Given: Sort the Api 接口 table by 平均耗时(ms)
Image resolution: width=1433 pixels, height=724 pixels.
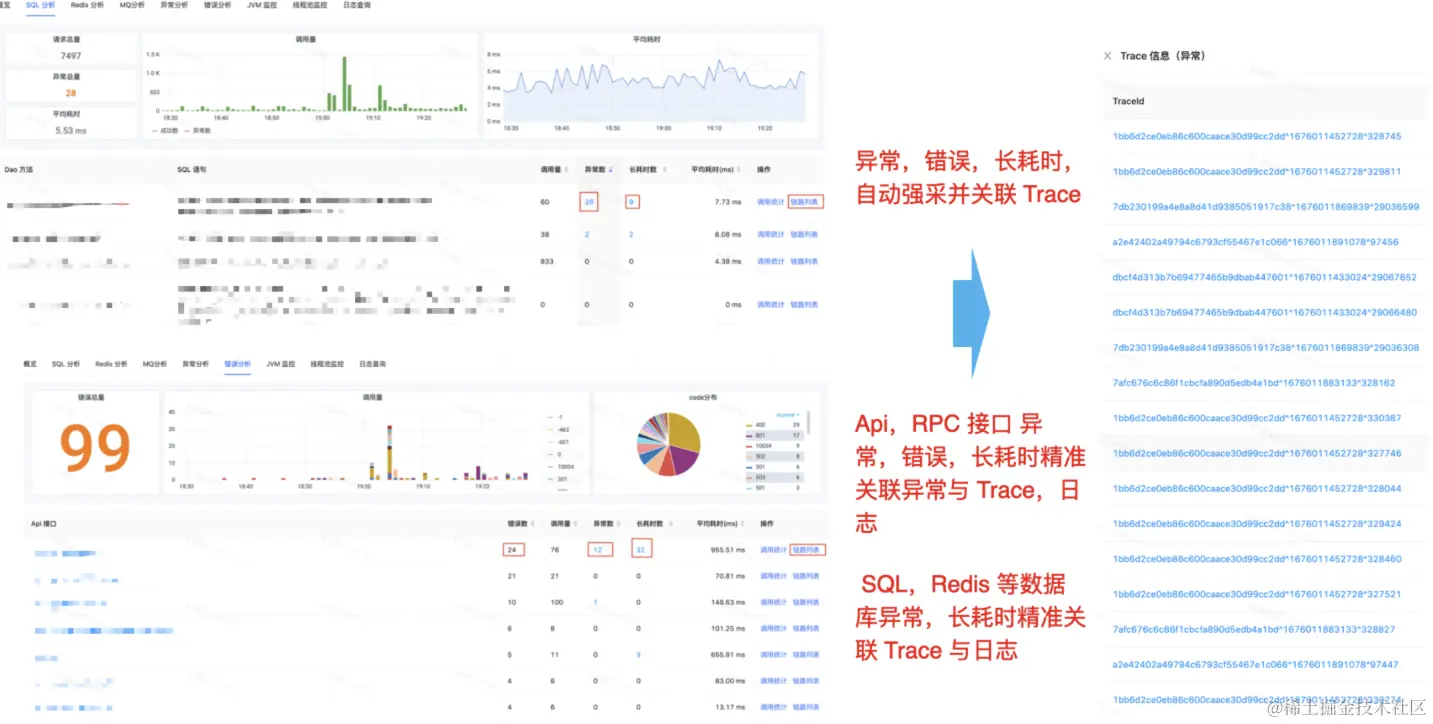Looking at the screenshot, I should click(x=721, y=523).
